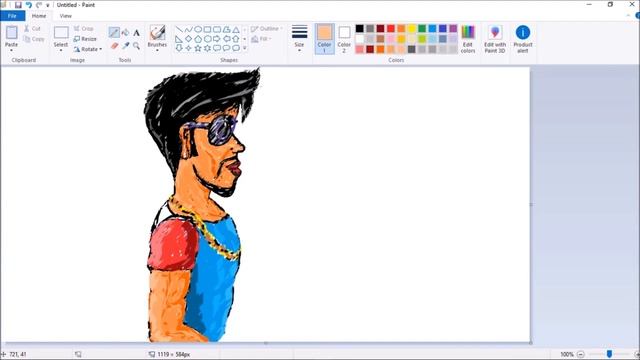Expand the Brushes dropdown arrow
The height and width of the screenshot is (360, 640).
[x=157, y=50]
